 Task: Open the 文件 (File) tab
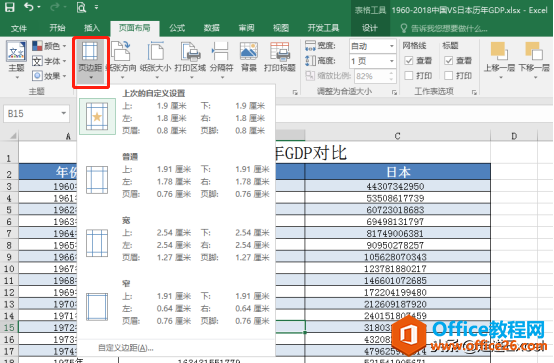coord(19,28)
